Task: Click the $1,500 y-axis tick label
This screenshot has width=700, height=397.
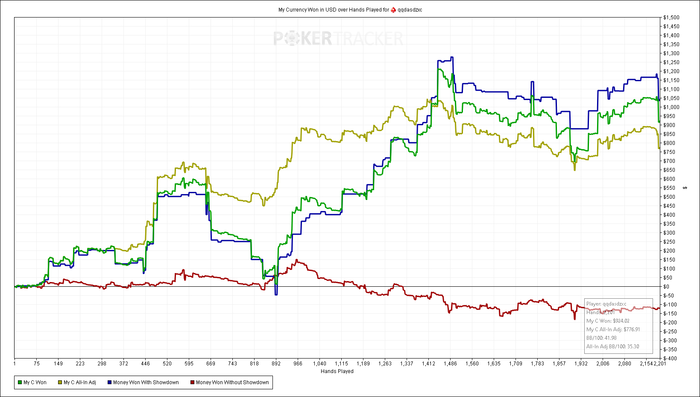Action: point(671,17)
